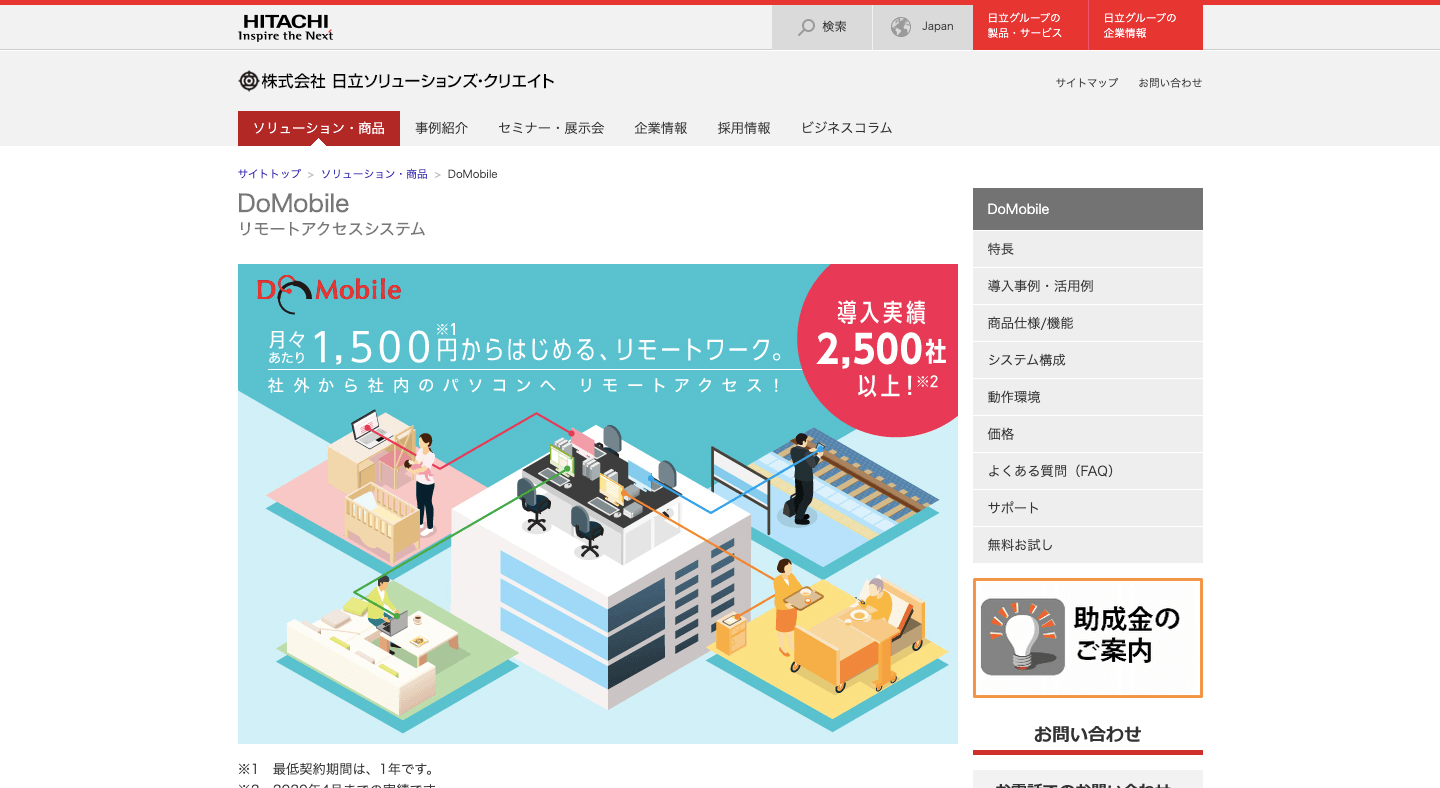Open 動作環境 in the sidebar
The width and height of the screenshot is (1440, 788).
point(1088,397)
